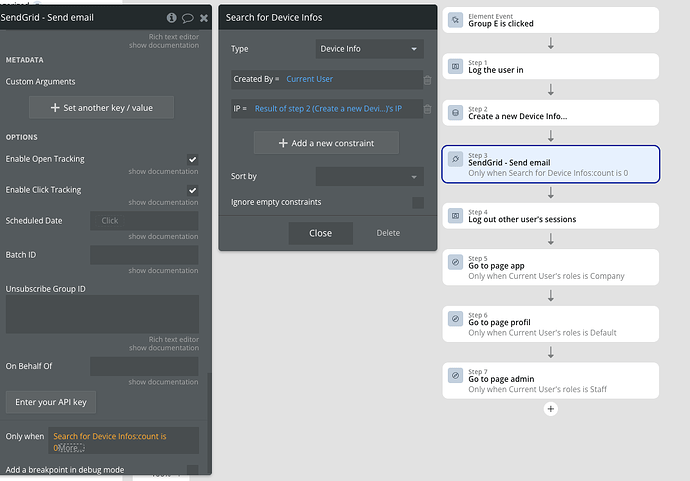Select Step 4 Log out other user's sessions

(x=551, y=216)
